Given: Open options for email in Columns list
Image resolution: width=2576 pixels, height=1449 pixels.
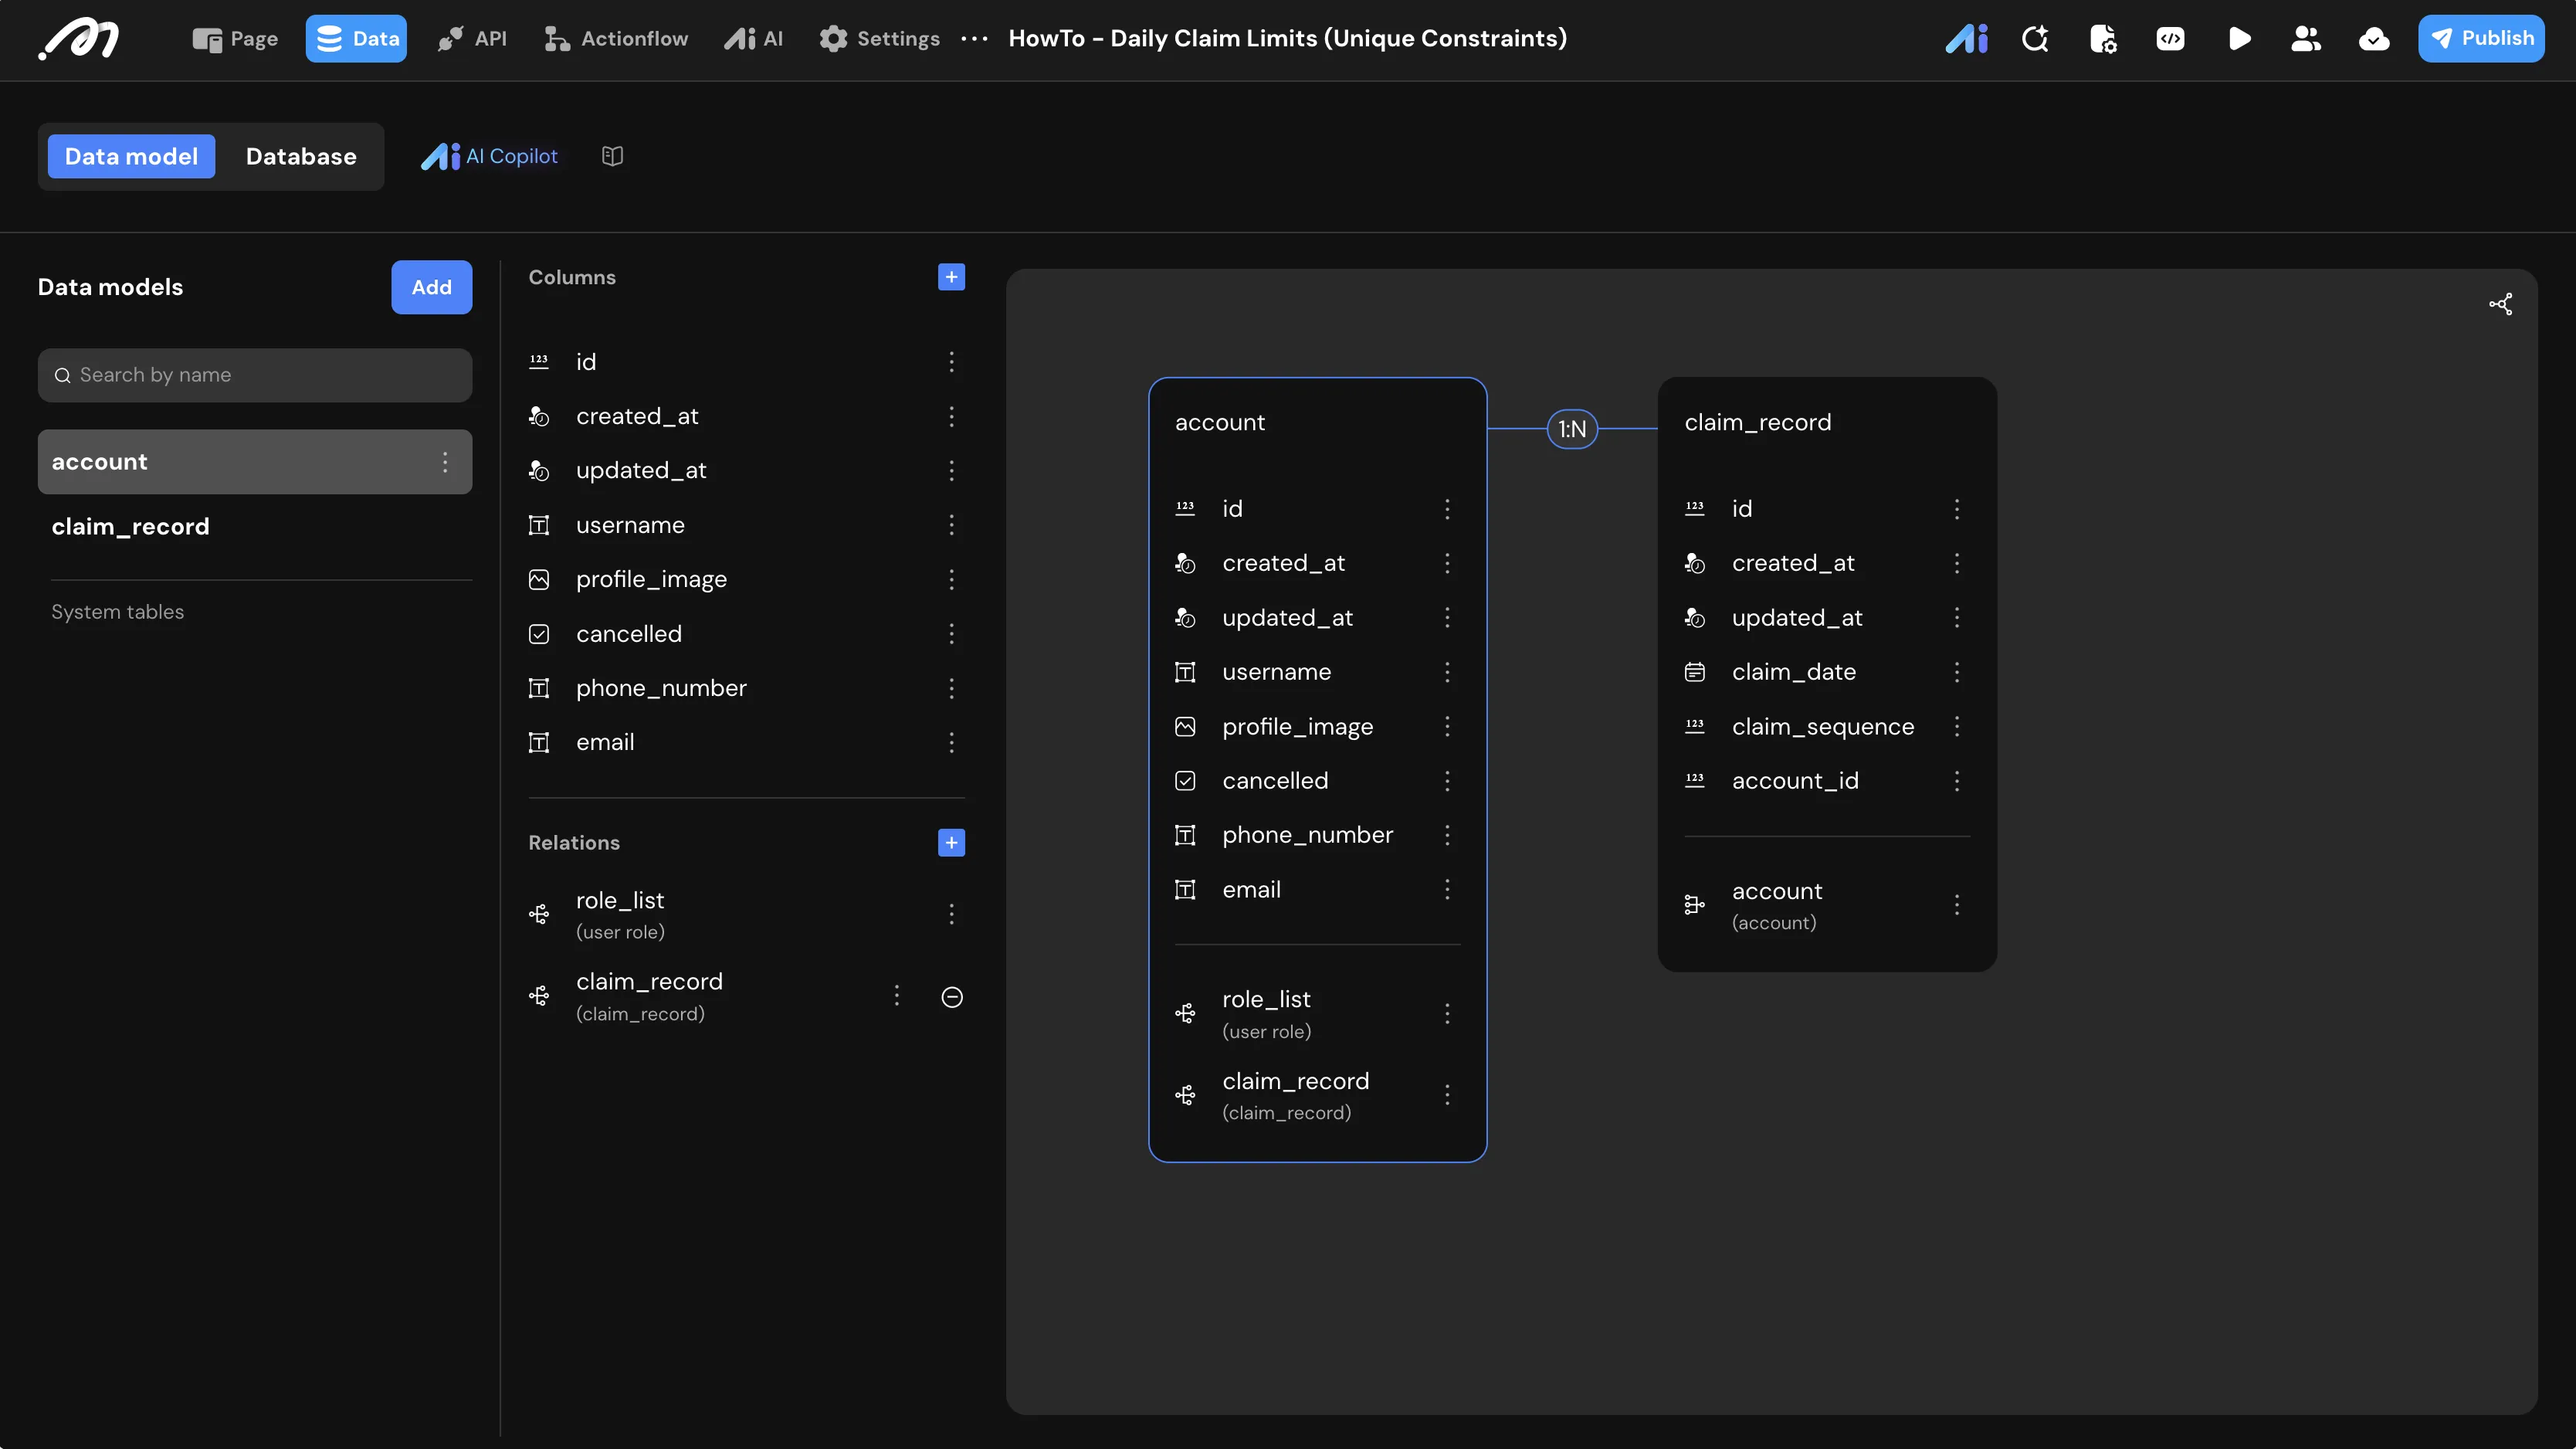Looking at the screenshot, I should tap(951, 743).
